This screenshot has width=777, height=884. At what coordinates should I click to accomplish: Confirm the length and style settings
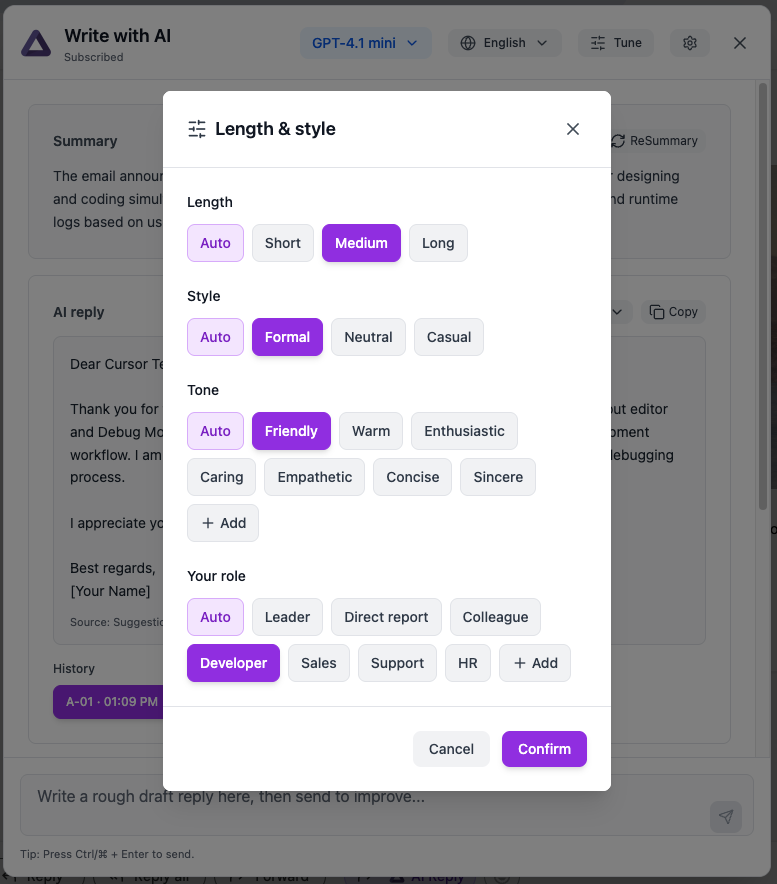point(544,749)
